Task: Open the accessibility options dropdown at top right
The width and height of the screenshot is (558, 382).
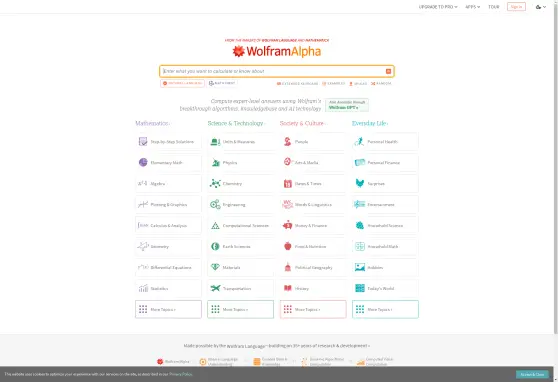Action: pos(541,7)
